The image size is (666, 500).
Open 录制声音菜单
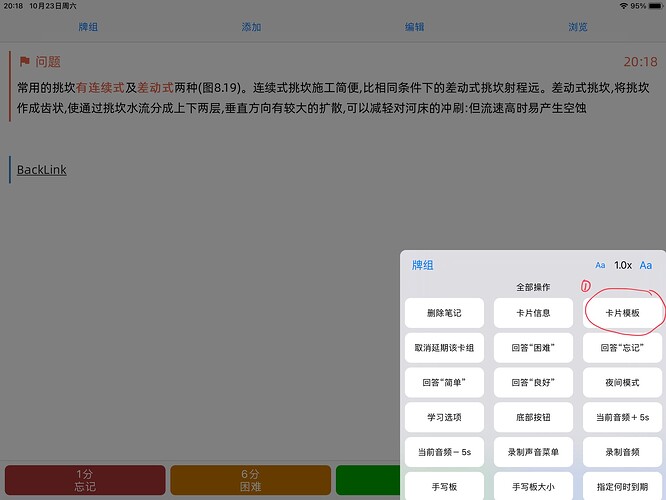[533, 452]
